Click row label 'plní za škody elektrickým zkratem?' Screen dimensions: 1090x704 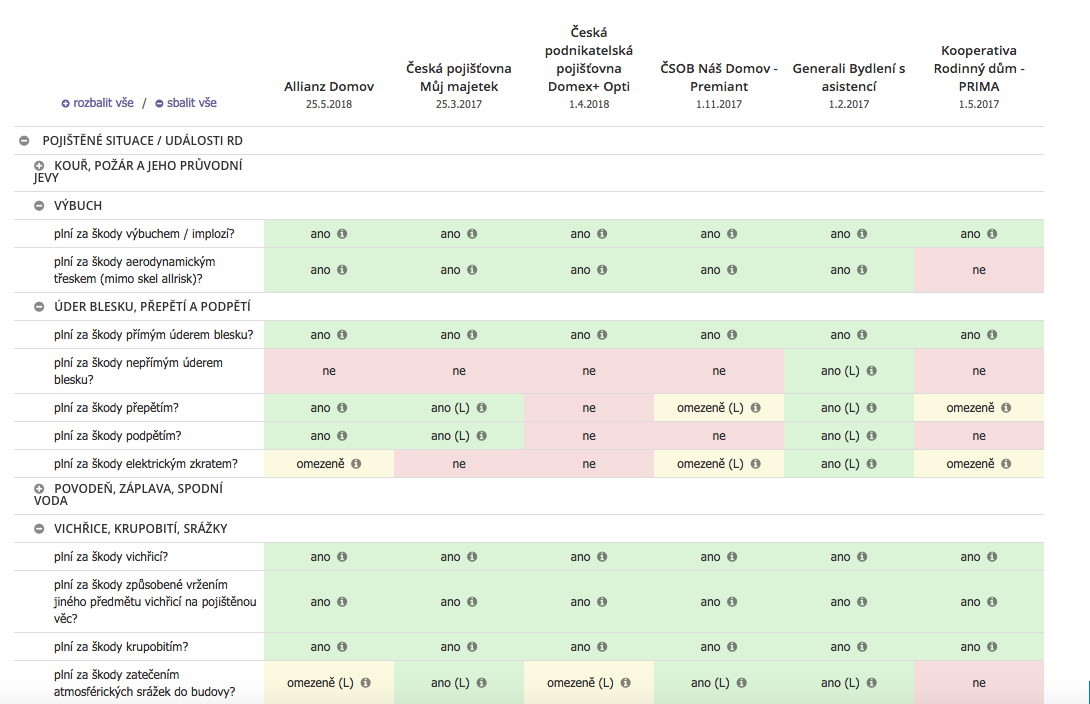pyautogui.click(x=145, y=464)
